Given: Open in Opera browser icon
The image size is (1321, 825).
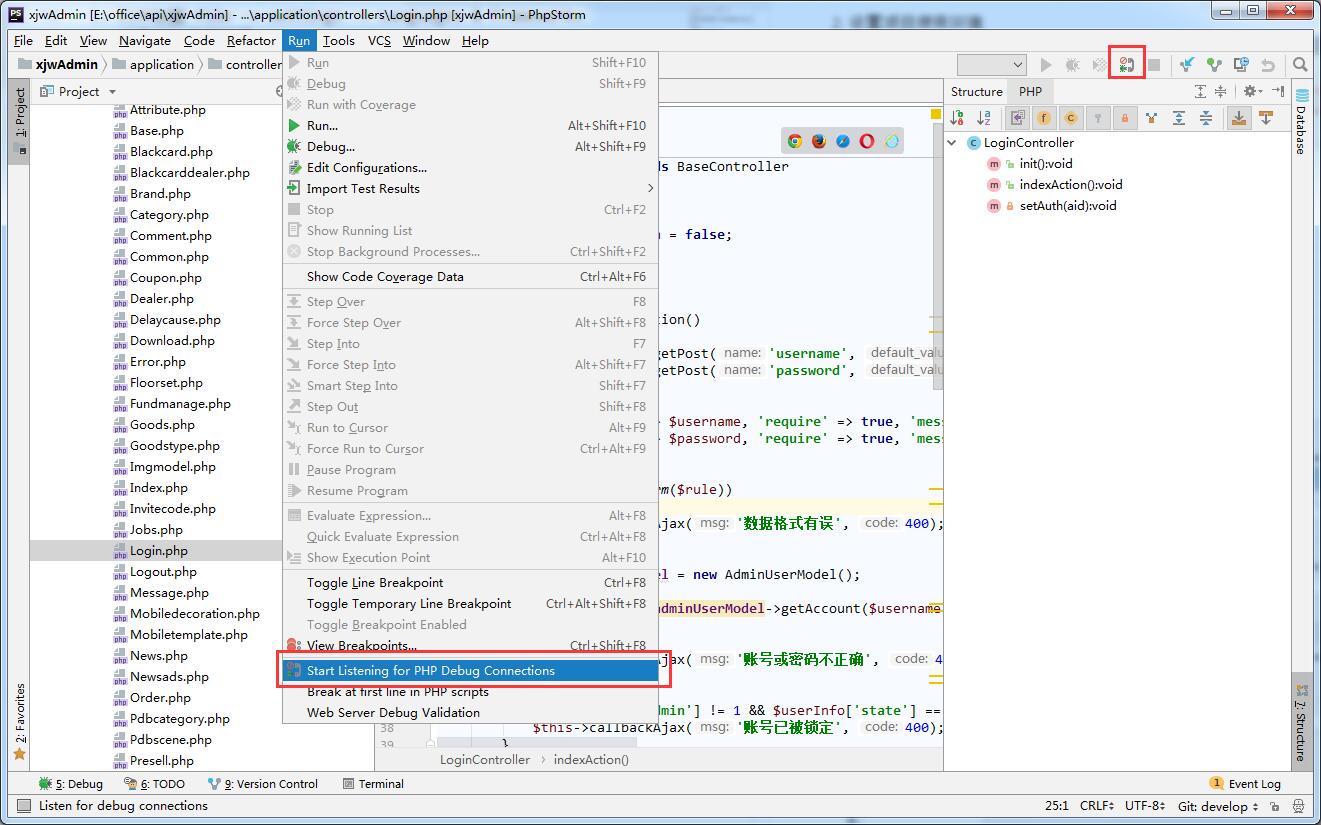Looking at the screenshot, I should (867, 141).
